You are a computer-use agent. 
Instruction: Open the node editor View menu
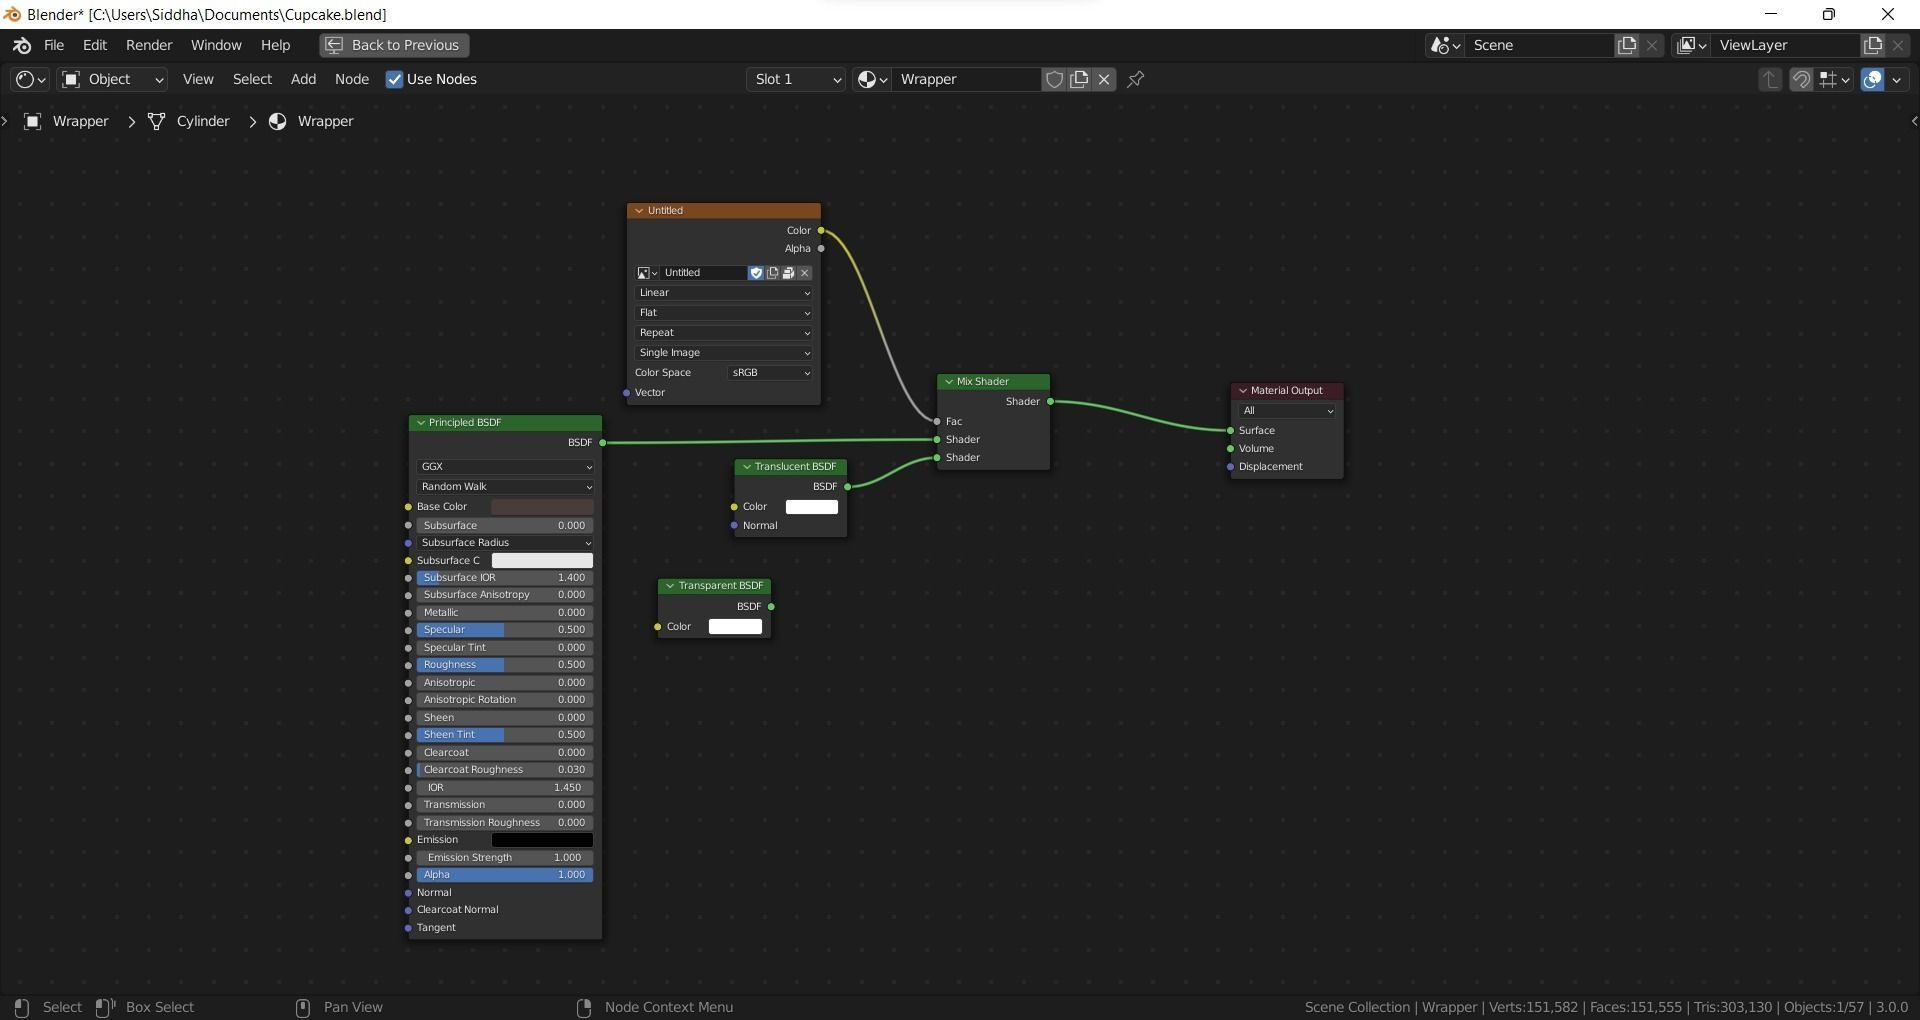(198, 79)
